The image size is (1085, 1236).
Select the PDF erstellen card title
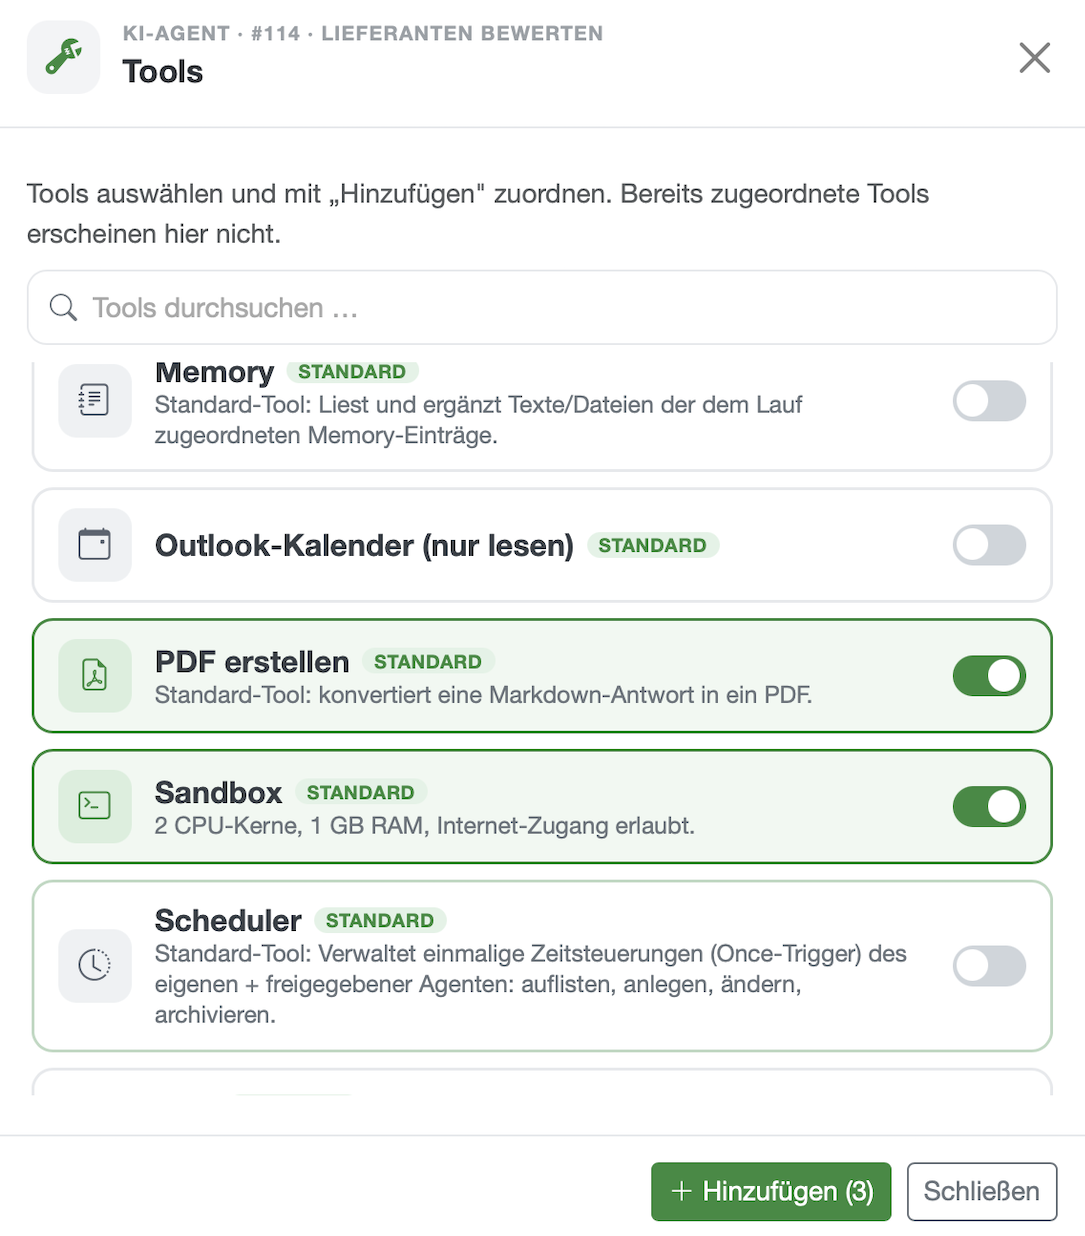(x=252, y=662)
